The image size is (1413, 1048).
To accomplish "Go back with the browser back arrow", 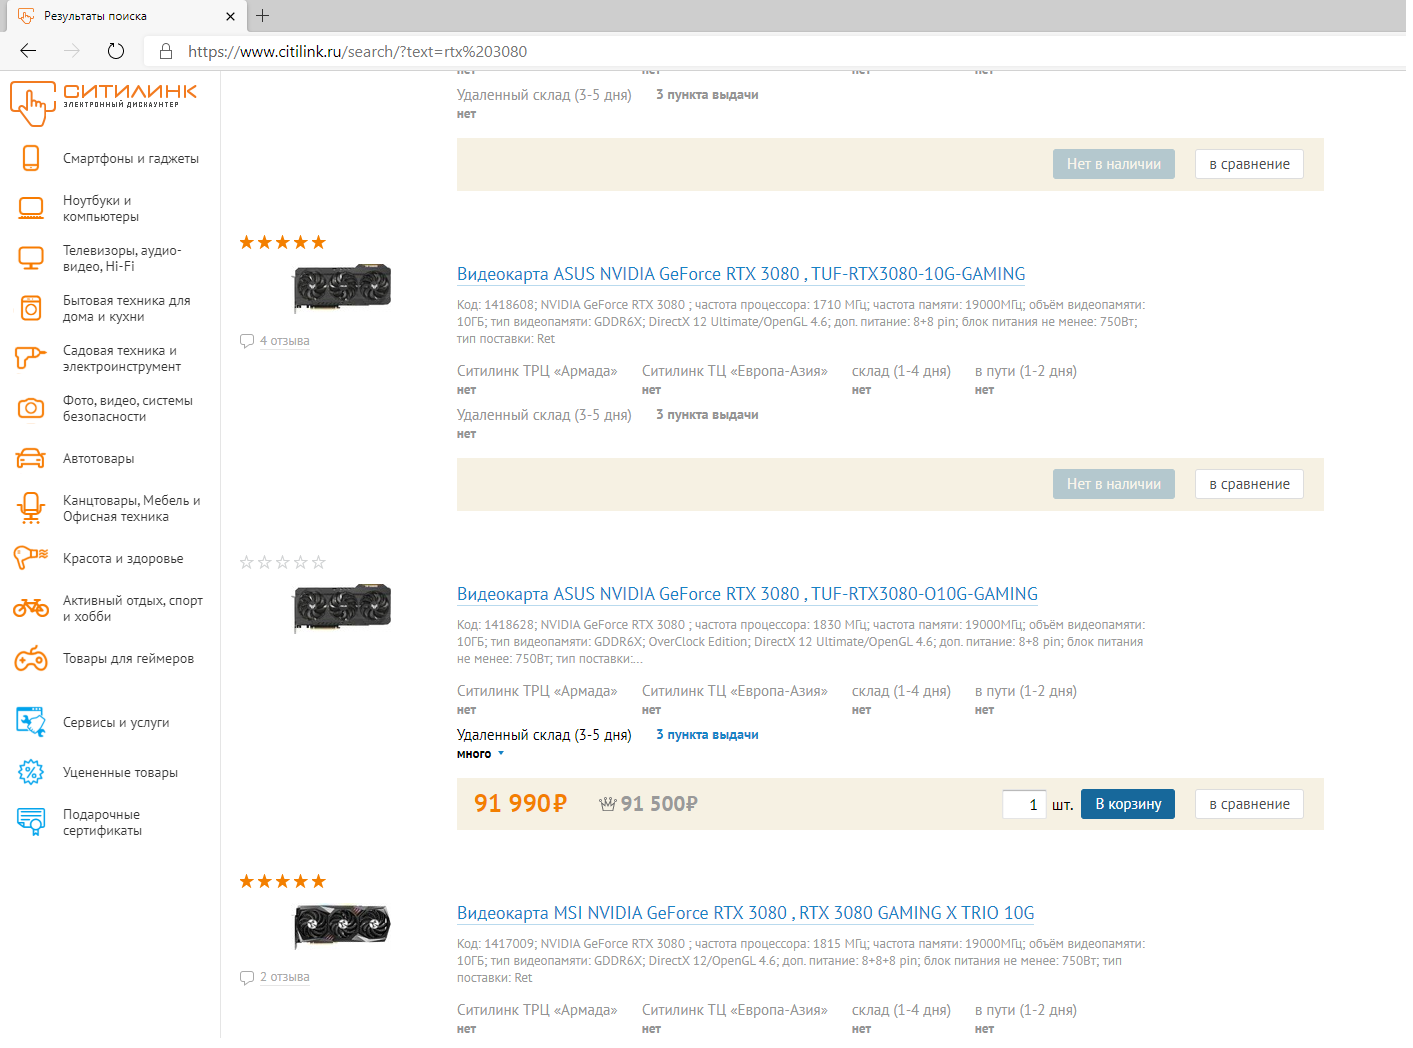I will point(28,51).
